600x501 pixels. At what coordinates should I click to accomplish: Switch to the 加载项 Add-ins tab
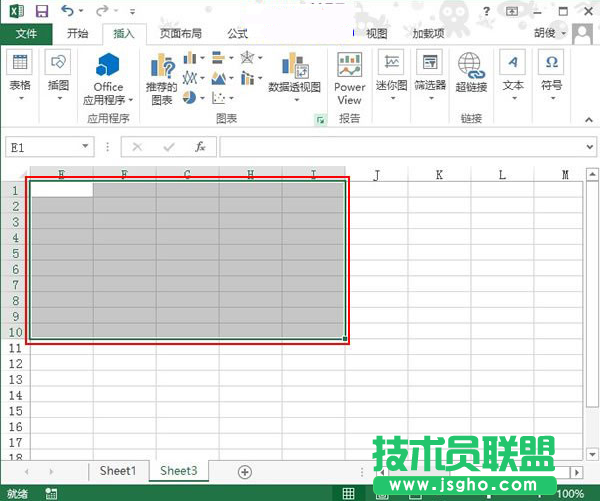(428, 34)
